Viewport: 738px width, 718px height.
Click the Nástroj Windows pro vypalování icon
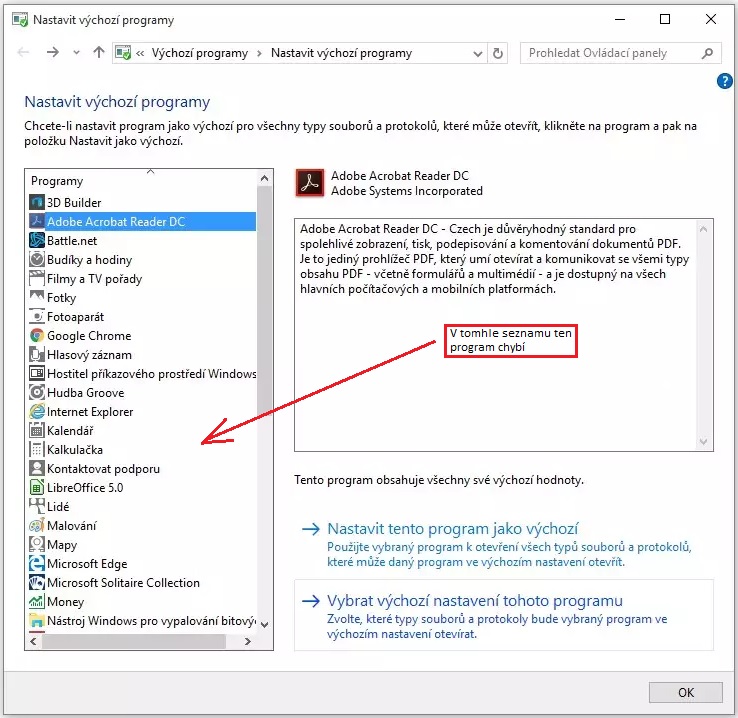(37, 621)
